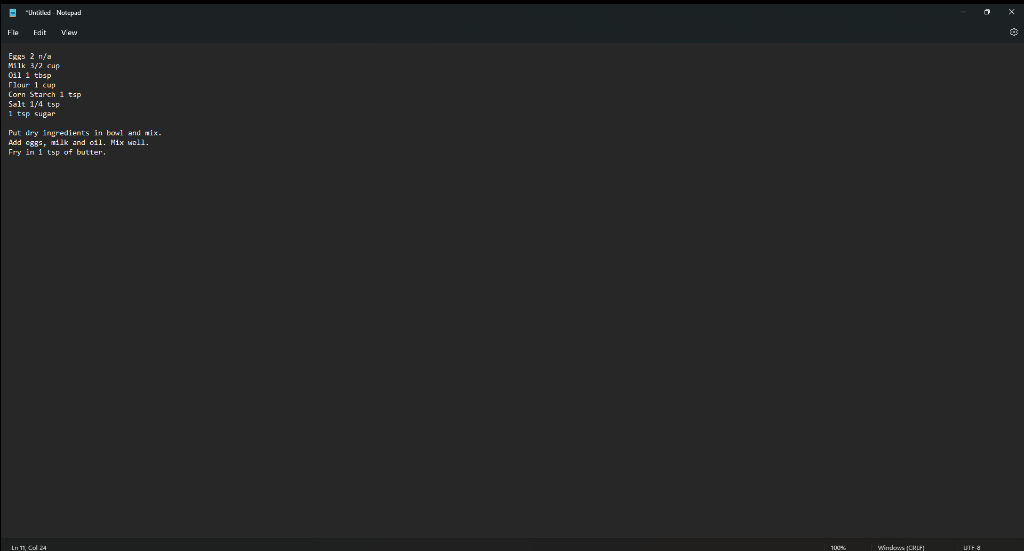Open the View menu
This screenshot has width=1024, height=551.
tap(69, 32)
